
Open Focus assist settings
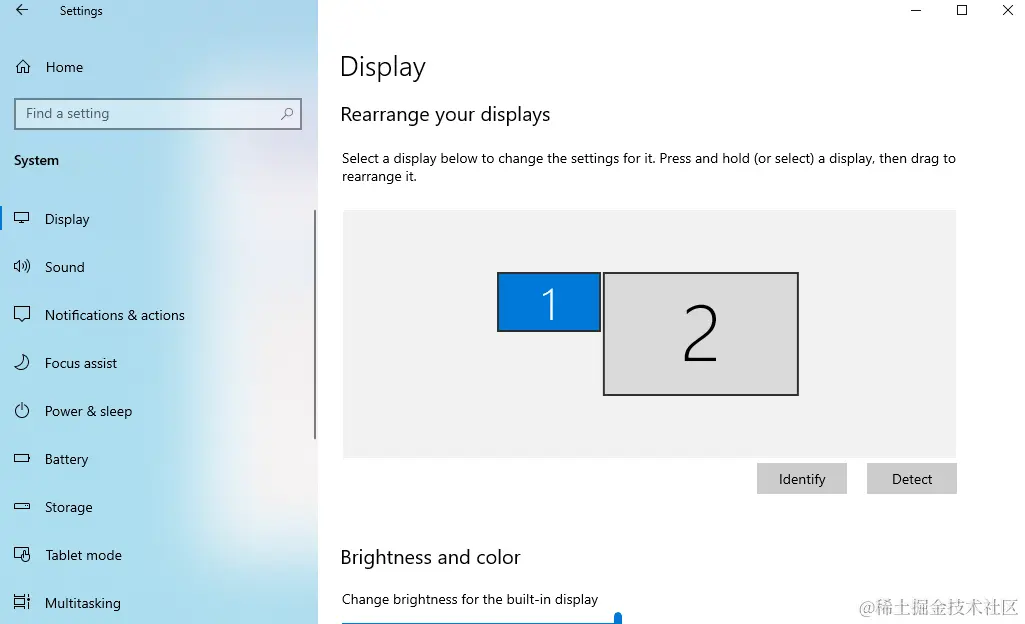(x=80, y=363)
